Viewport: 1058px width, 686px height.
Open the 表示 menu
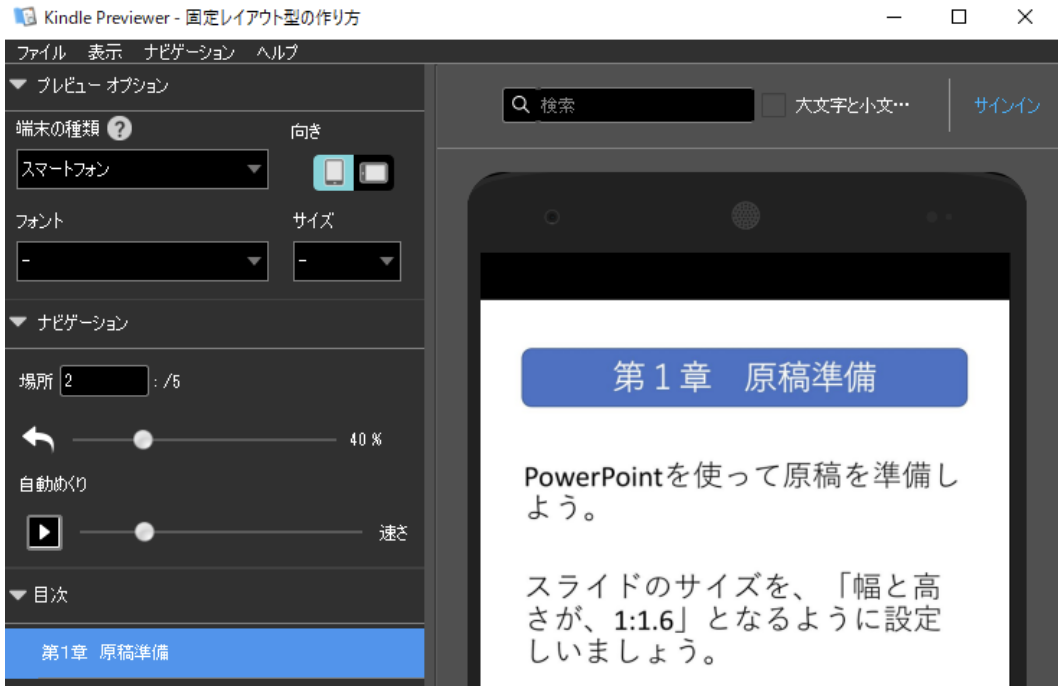pyautogui.click(x=105, y=52)
